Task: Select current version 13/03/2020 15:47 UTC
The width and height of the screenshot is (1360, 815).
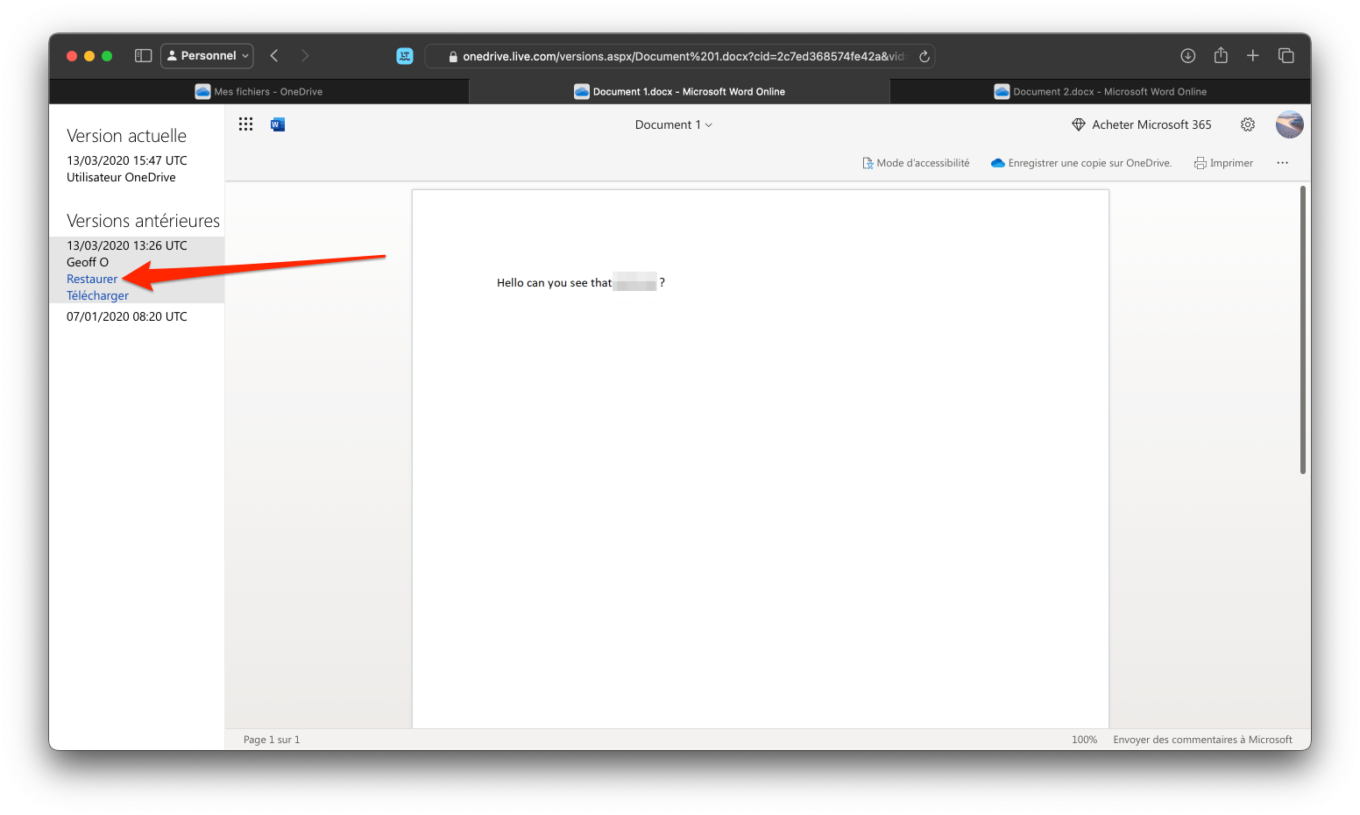Action: (127, 161)
